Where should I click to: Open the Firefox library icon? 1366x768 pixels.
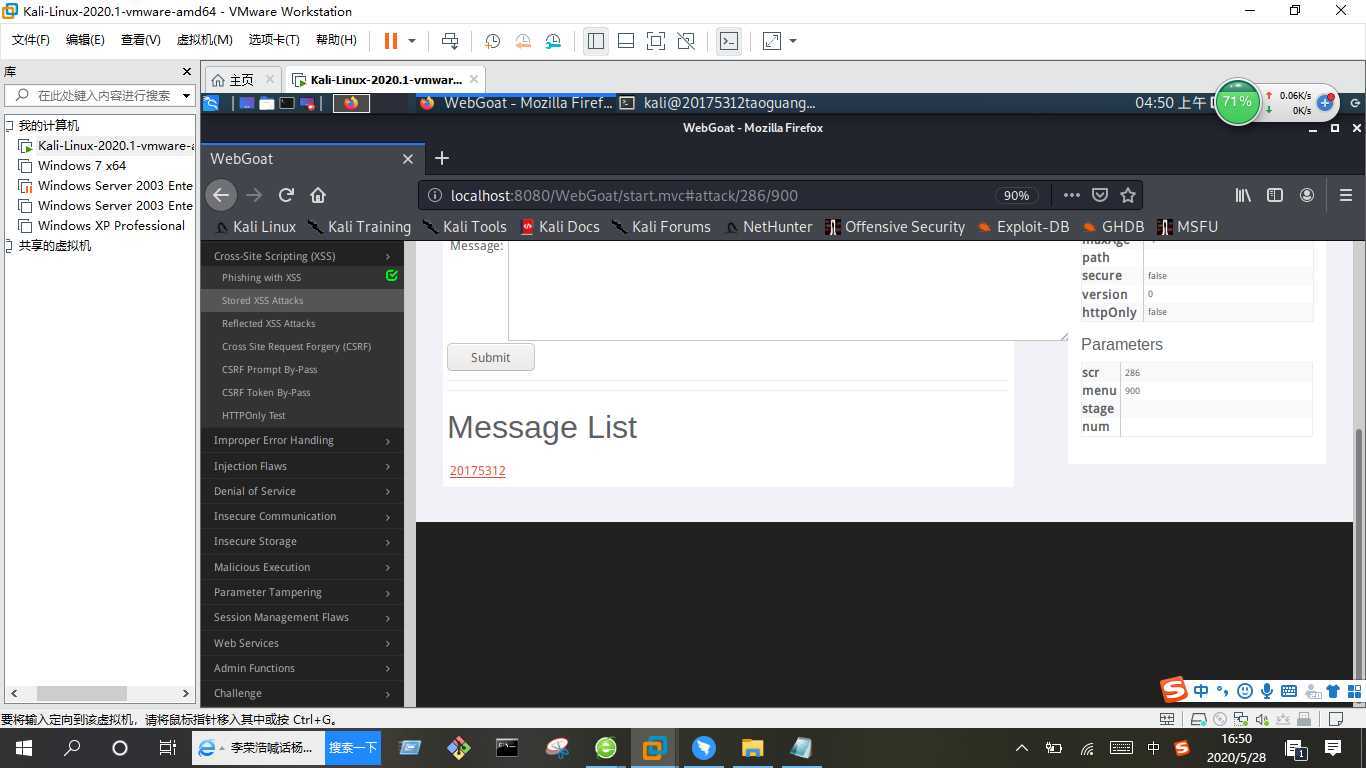pyautogui.click(x=1243, y=195)
